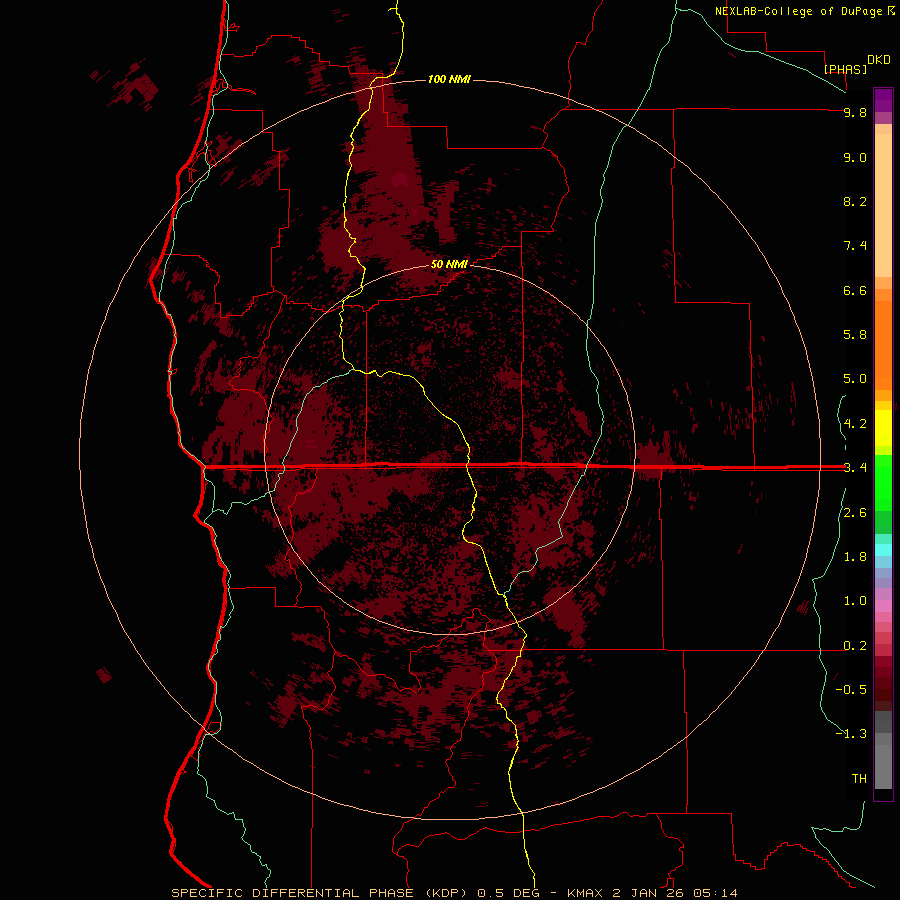Click the DKD label above the color bar

(879, 60)
